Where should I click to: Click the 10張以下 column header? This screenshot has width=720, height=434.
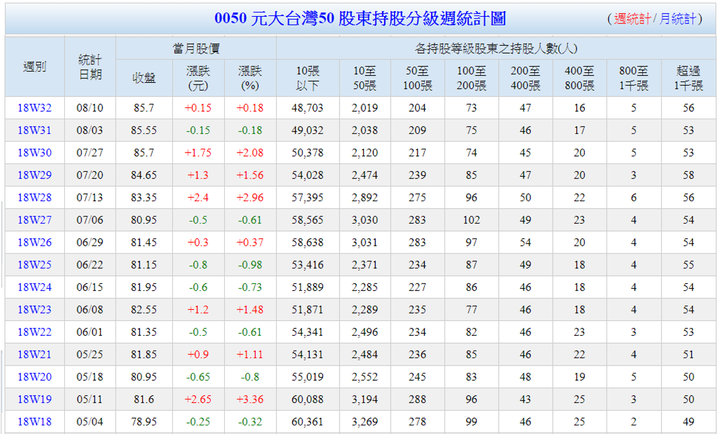point(308,78)
